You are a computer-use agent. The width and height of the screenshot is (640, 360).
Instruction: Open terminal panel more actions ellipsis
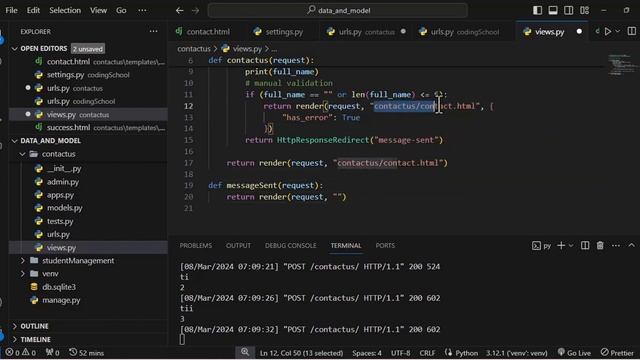coord(616,245)
